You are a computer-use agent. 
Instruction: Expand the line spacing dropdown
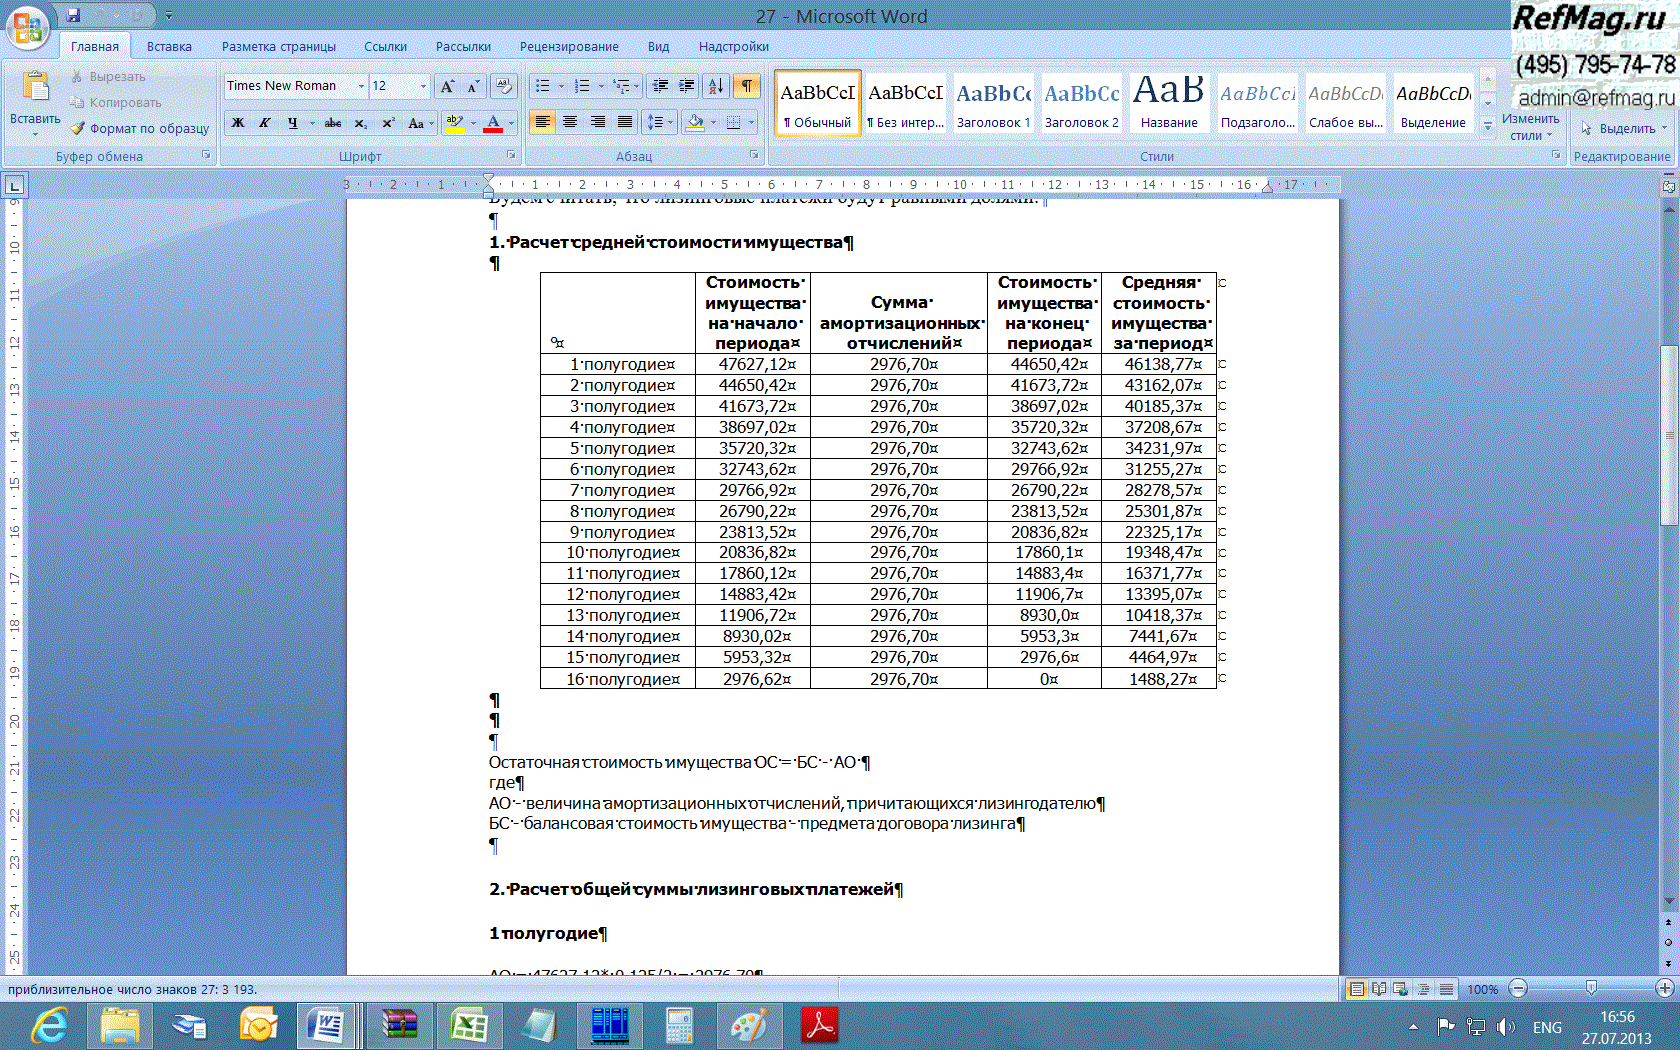coord(667,122)
